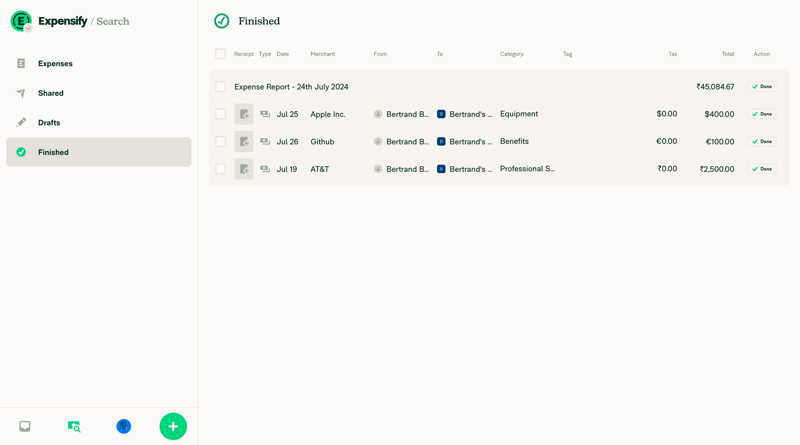The image size is (800, 445).
Task: Open the workspace switcher arrow on logo
Action: click(x=29, y=29)
